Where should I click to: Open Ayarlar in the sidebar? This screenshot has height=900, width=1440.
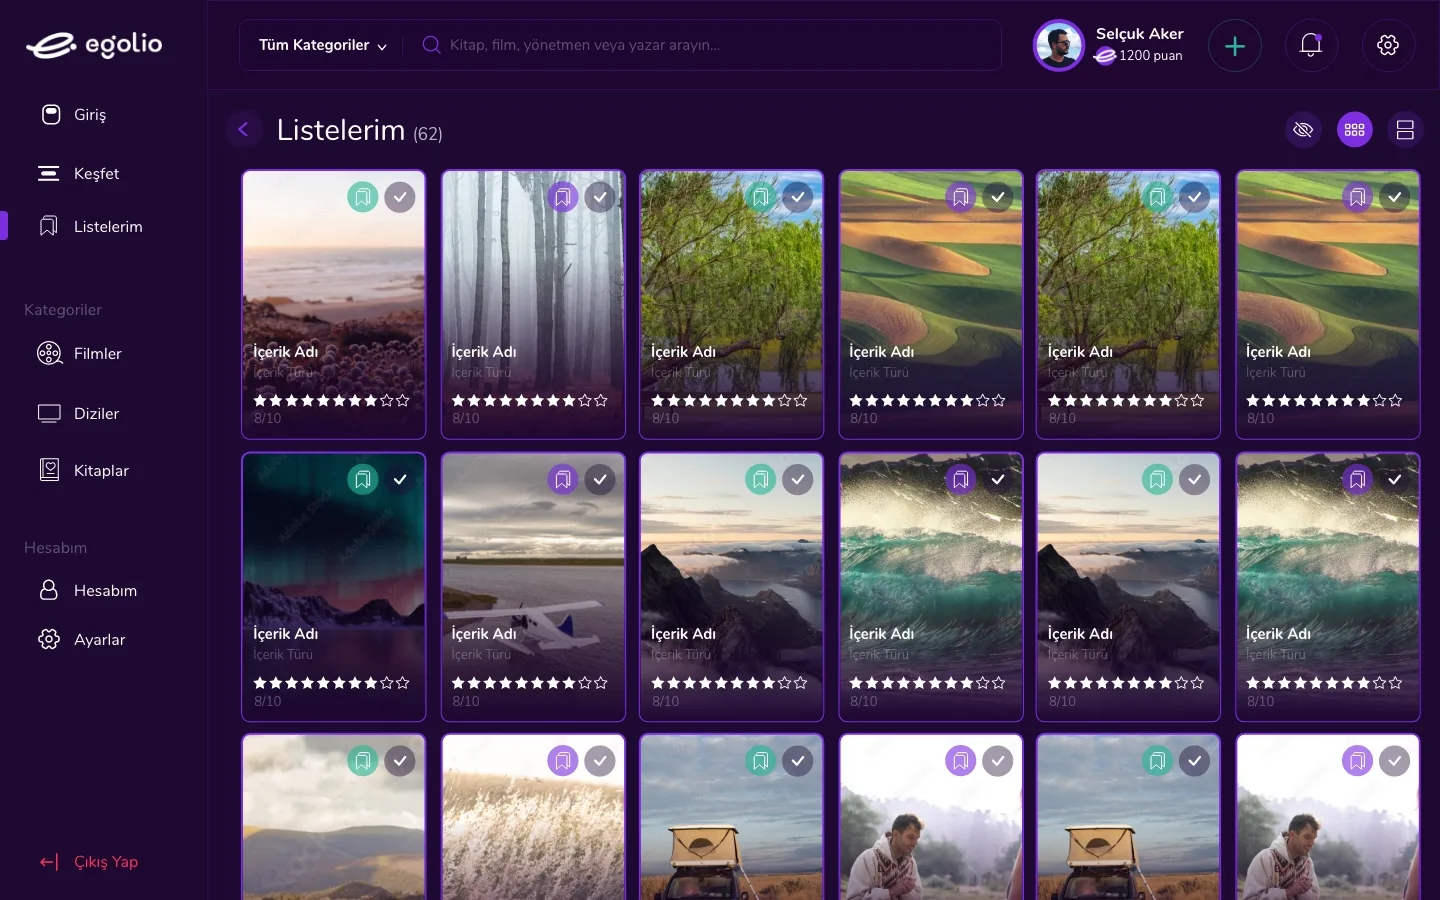81,640
